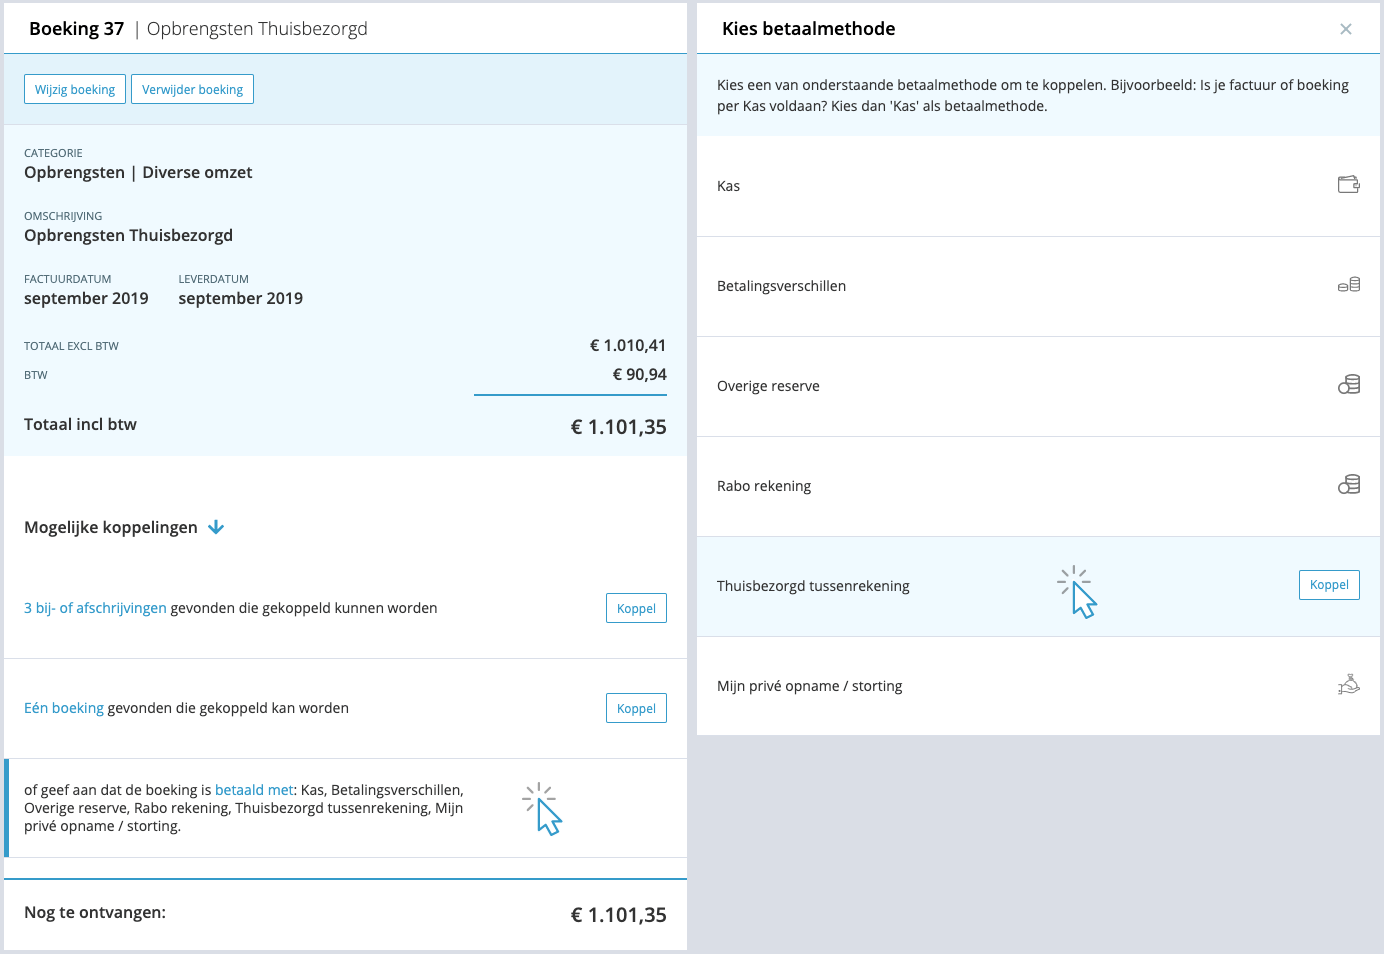Select Mijn privé opname / storting
Image resolution: width=1384 pixels, height=954 pixels.
[x=1038, y=686]
